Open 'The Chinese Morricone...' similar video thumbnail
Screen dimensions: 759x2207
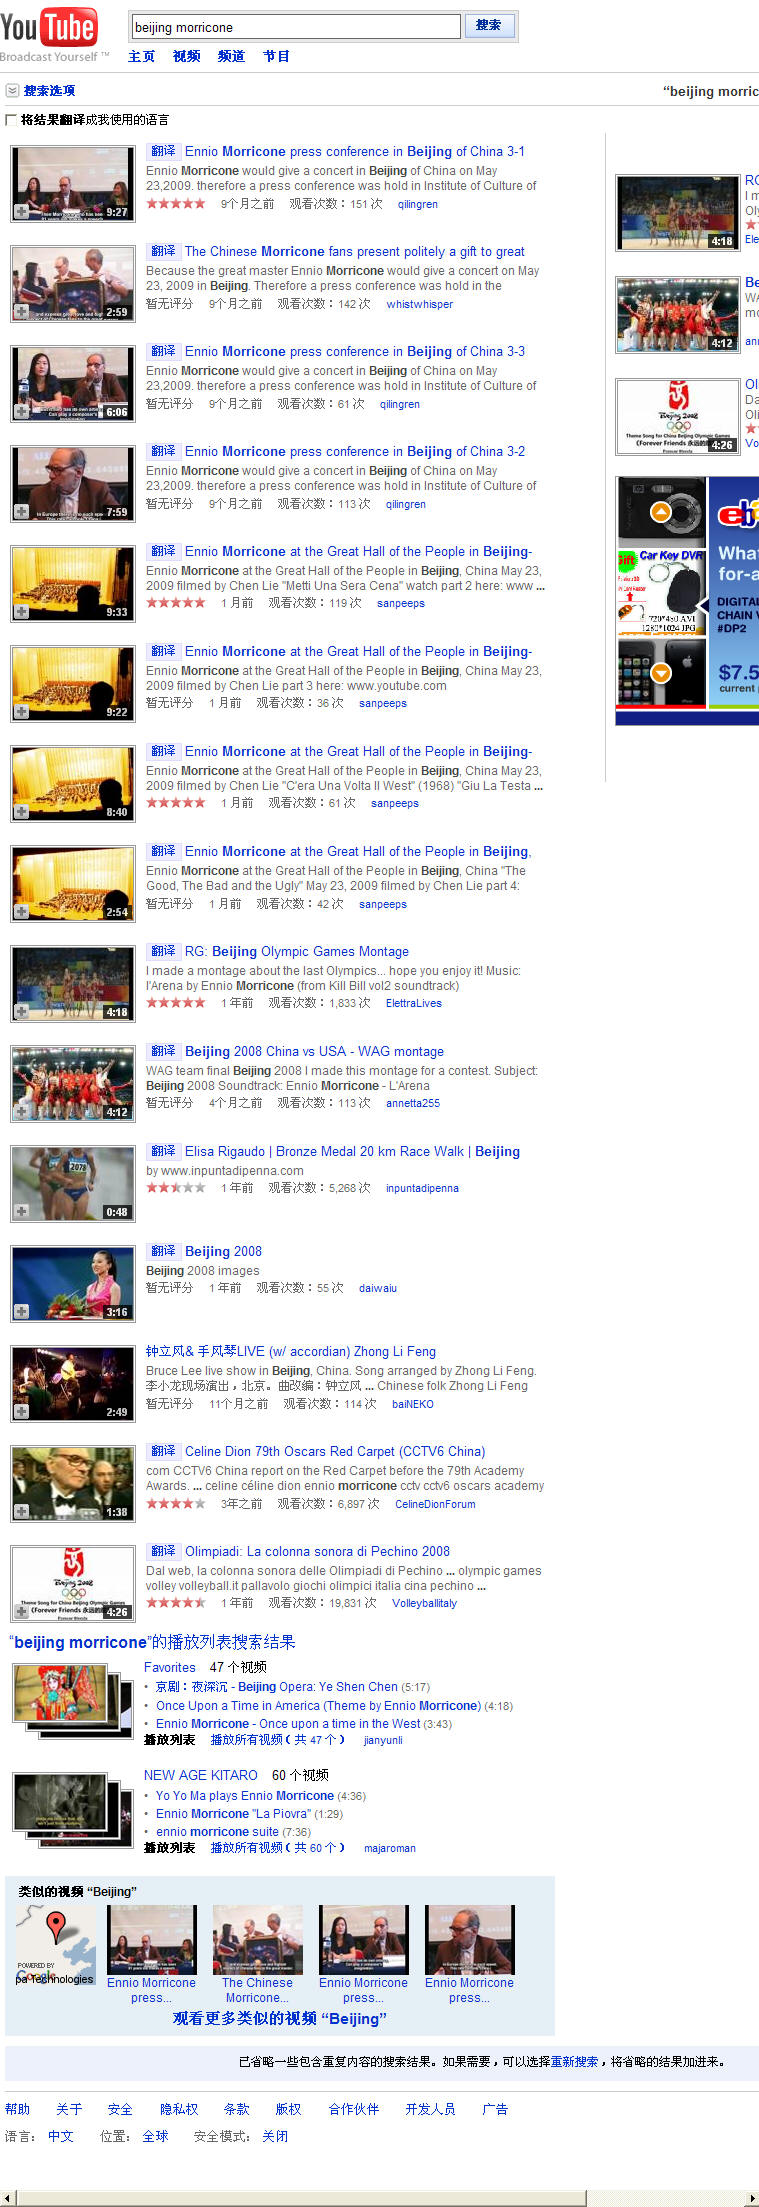pyautogui.click(x=257, y=1940)
